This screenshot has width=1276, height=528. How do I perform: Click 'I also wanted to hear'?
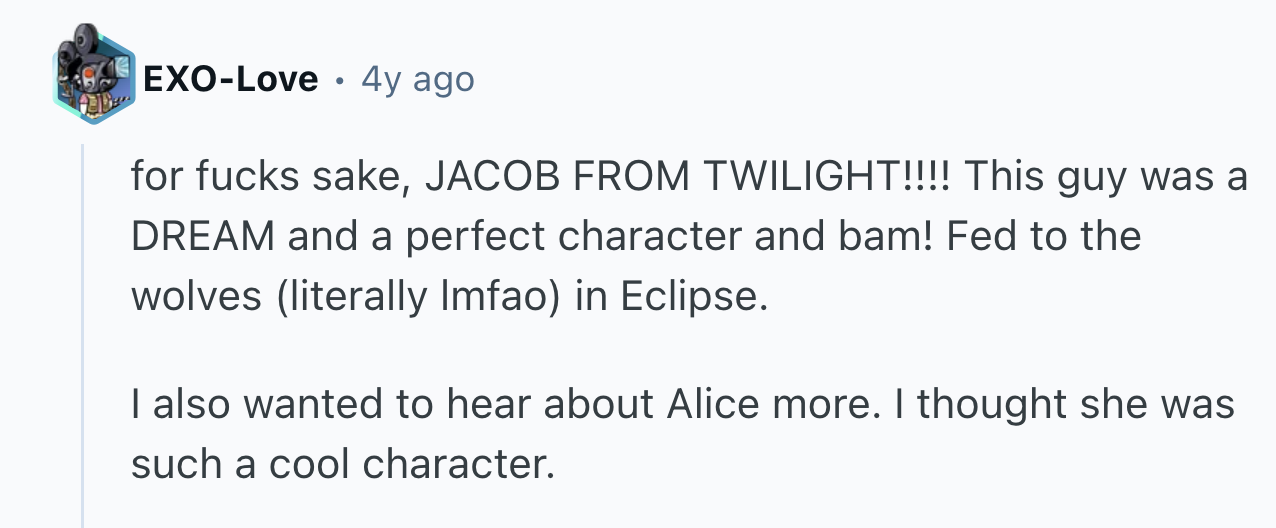(338, 405)
